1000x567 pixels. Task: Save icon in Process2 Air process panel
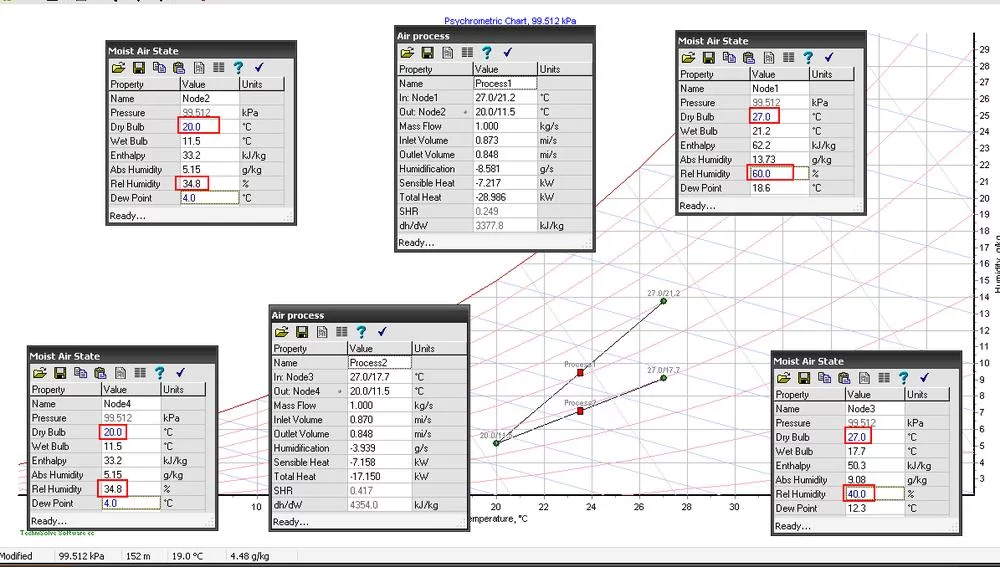click(302, 332)
